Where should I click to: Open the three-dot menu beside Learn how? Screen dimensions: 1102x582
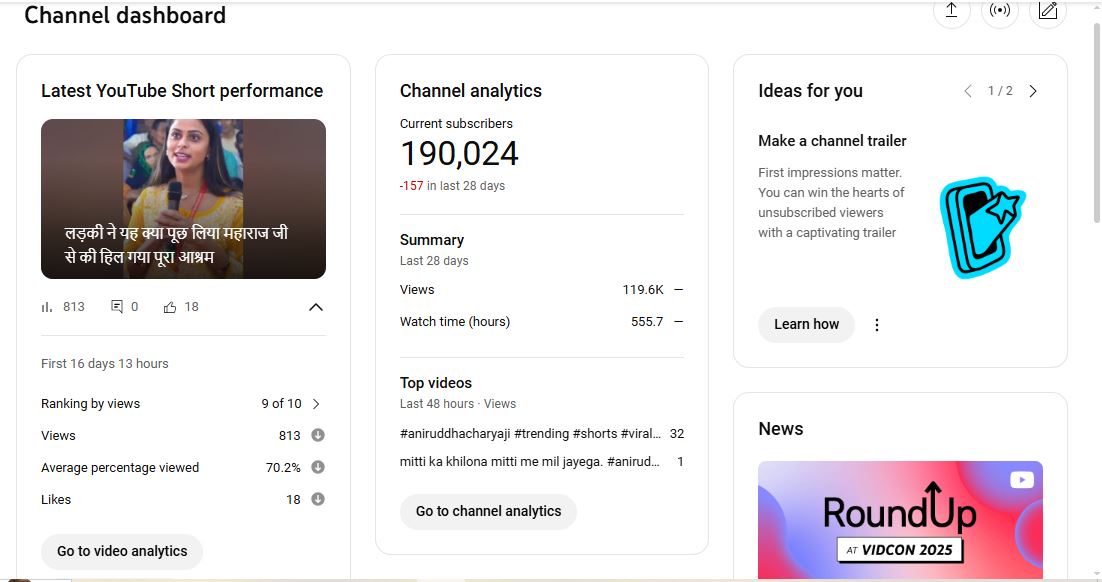[x=877, y=325]
